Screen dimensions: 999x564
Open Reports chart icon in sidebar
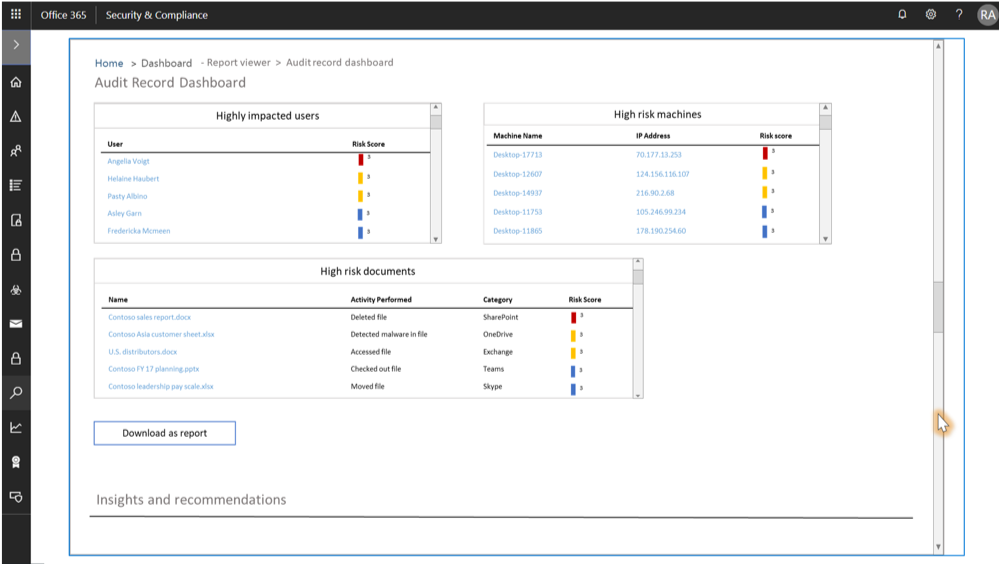pyautogui.click(x=16, y=428)
